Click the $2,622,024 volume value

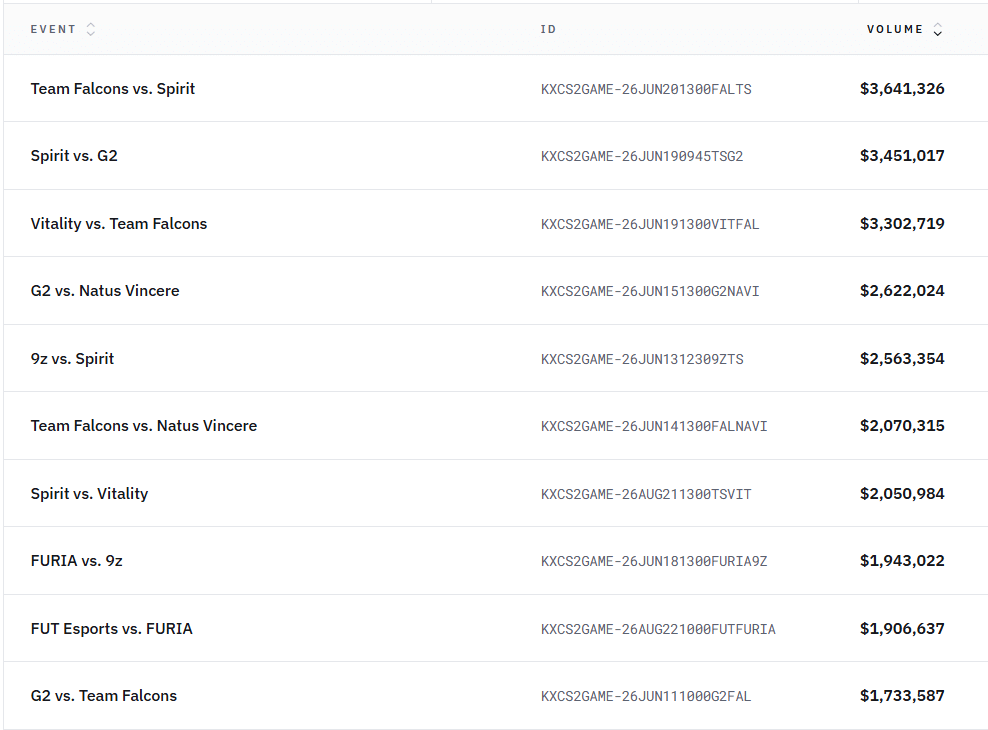(x=902, y=291)
